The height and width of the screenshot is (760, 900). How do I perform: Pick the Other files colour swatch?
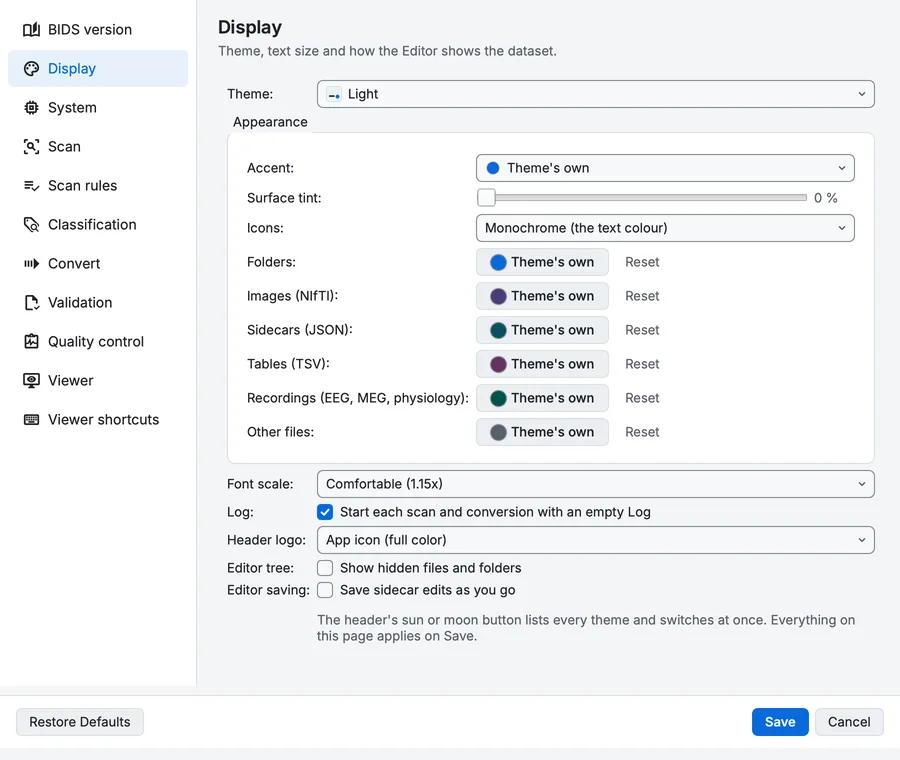pos(542,432)
